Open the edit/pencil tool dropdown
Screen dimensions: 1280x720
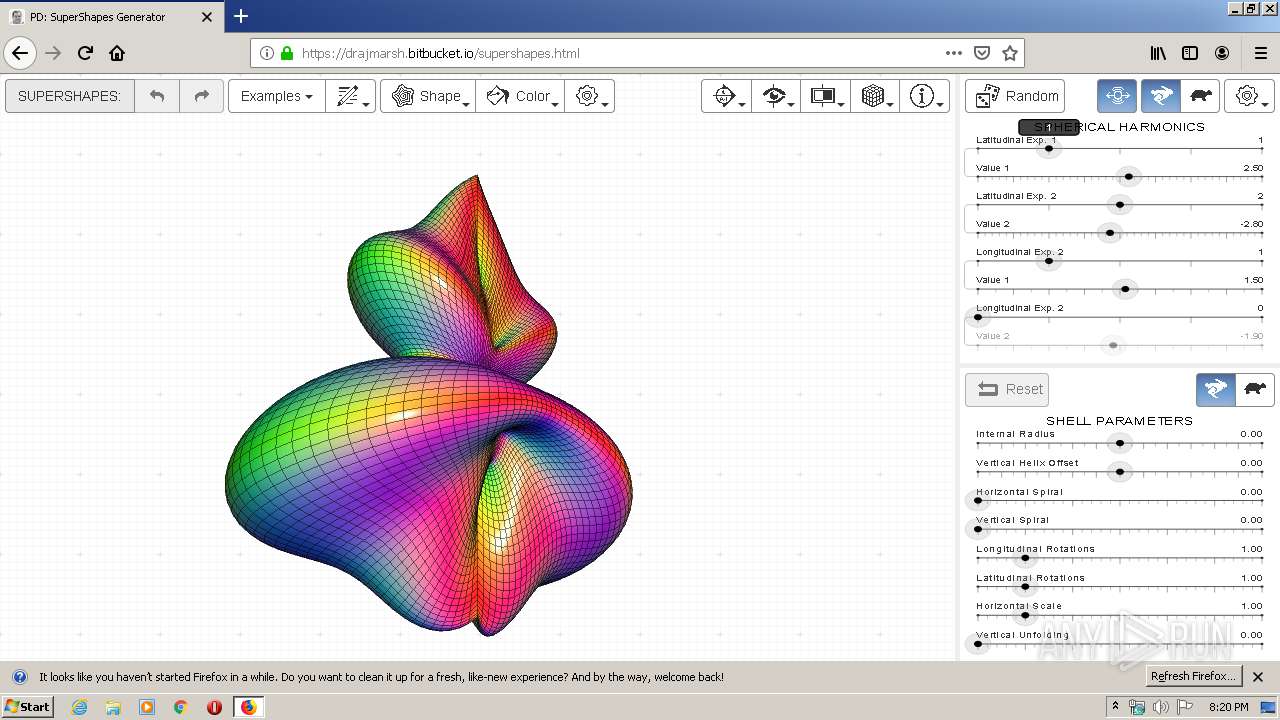[x=350, y=96]
